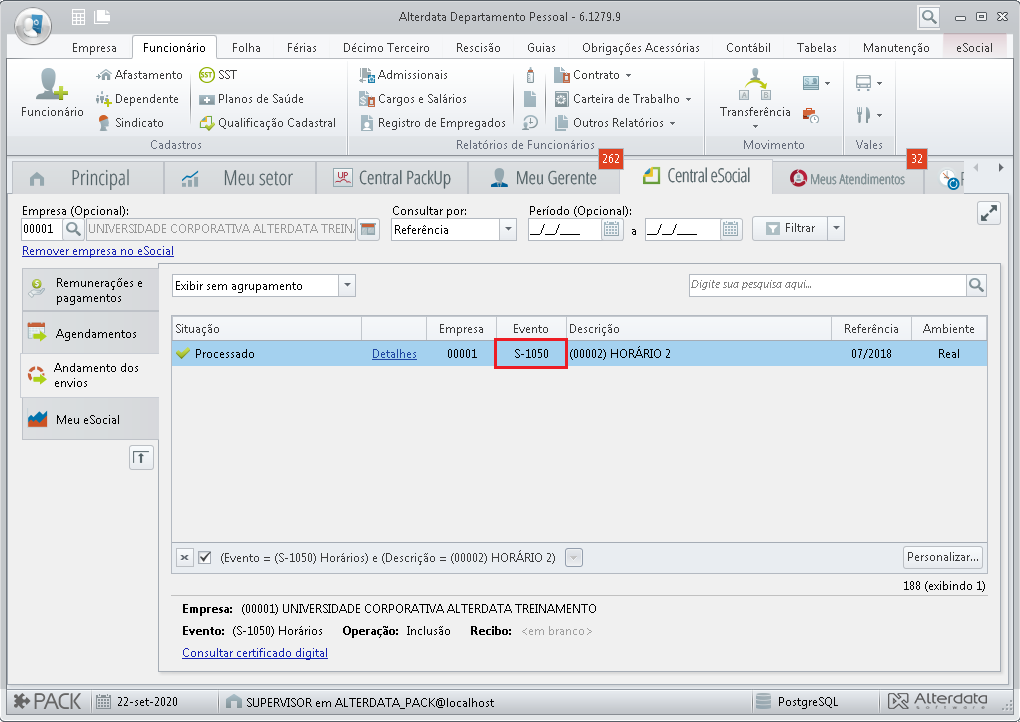Click the Digite sua pesquisa aqui field
The height and width of the screenshot is (722, 1020).
point(827,285)
